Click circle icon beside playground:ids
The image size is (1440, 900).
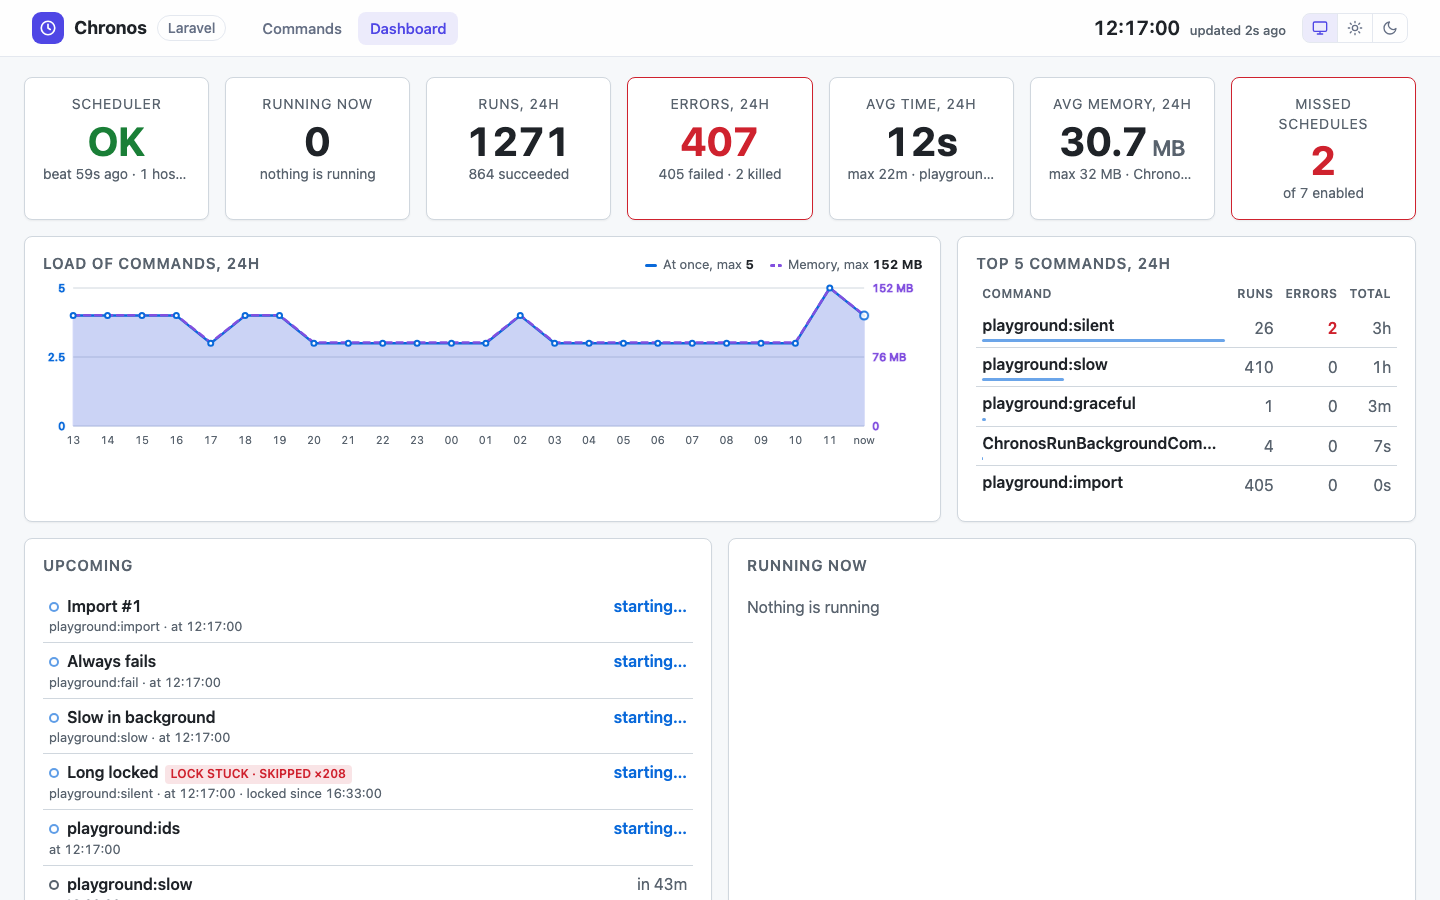54,829
